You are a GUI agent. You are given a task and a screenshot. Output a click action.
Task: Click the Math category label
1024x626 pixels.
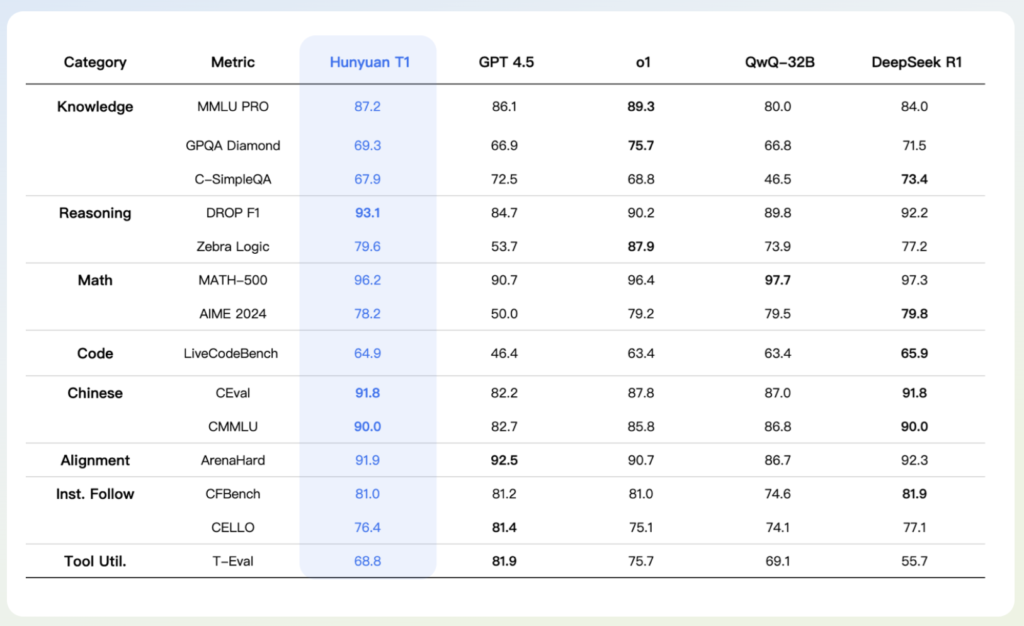pos(95,281)
